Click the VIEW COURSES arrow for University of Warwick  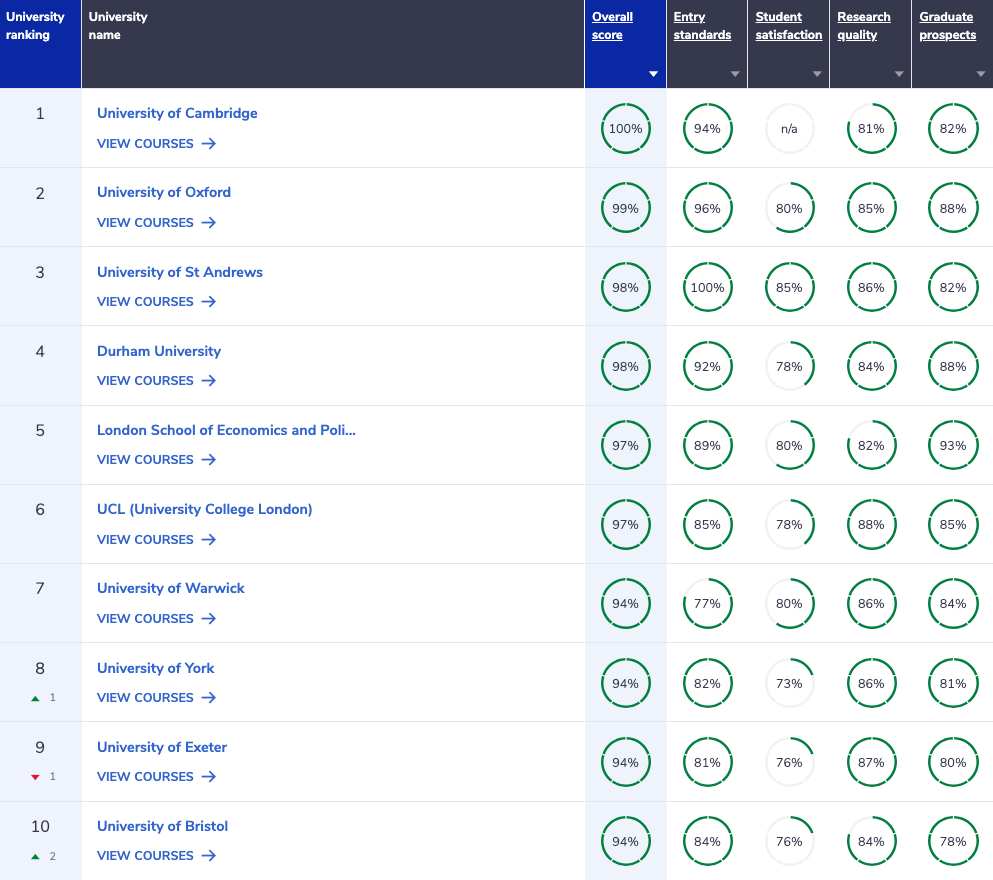coord(208,619)
